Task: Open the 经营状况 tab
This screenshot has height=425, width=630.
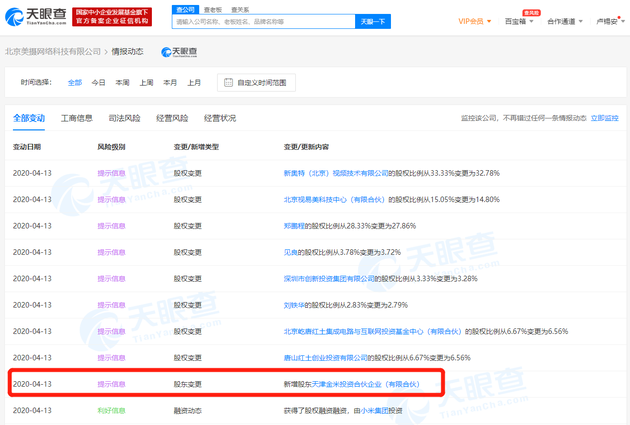Action: pos(220,118)
